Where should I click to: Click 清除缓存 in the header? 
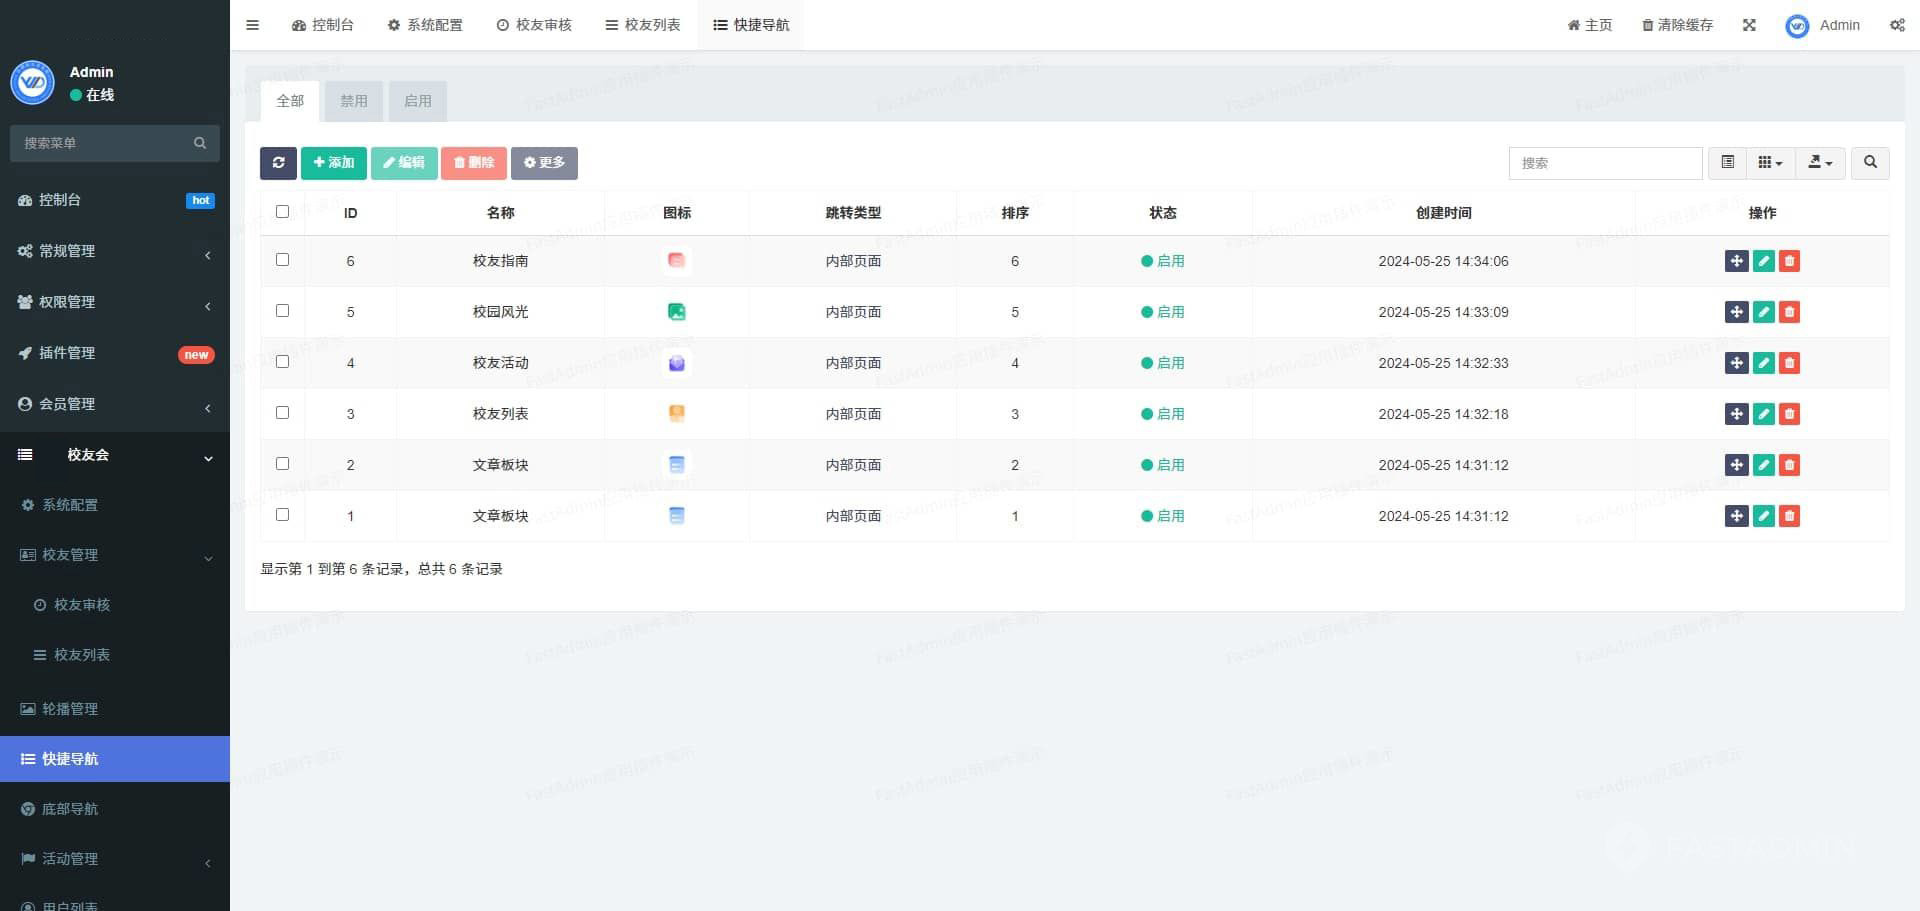(1678, 25)
